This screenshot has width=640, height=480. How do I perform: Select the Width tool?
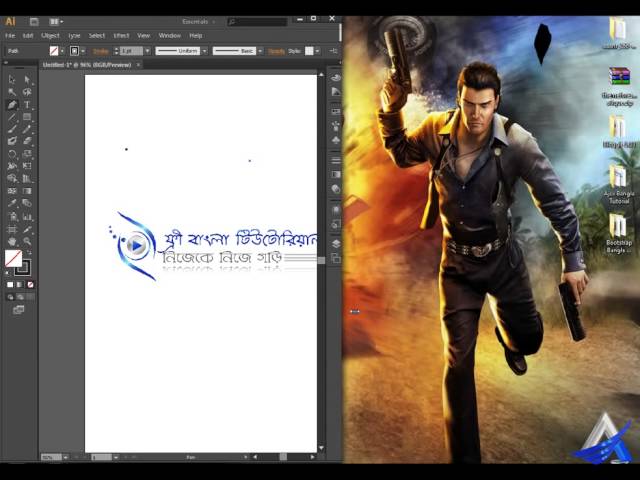(x=12, y=166)
